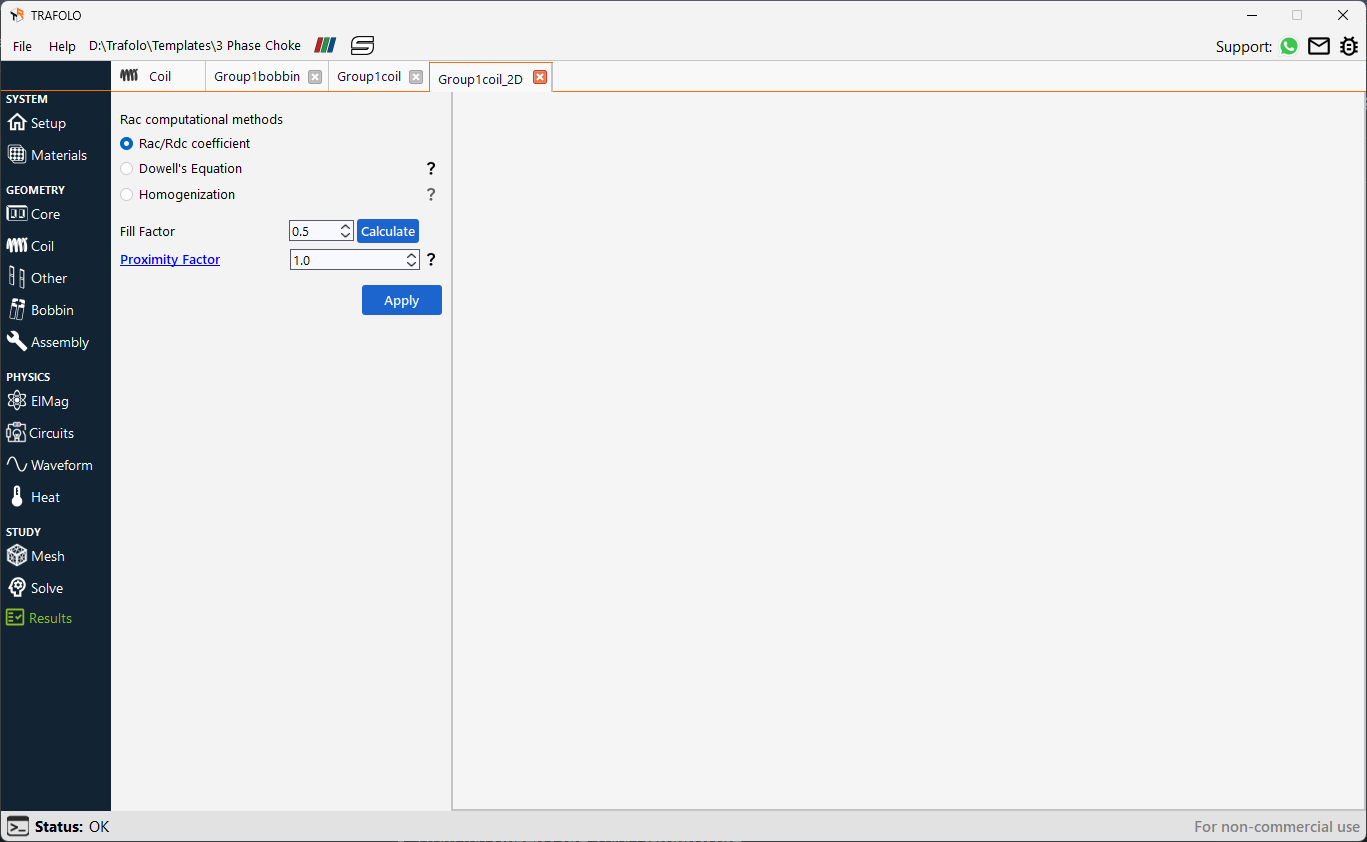Close the Group1bobbin tab
The width and height of the screenshot is (1367, 842).
pos(315,77)
